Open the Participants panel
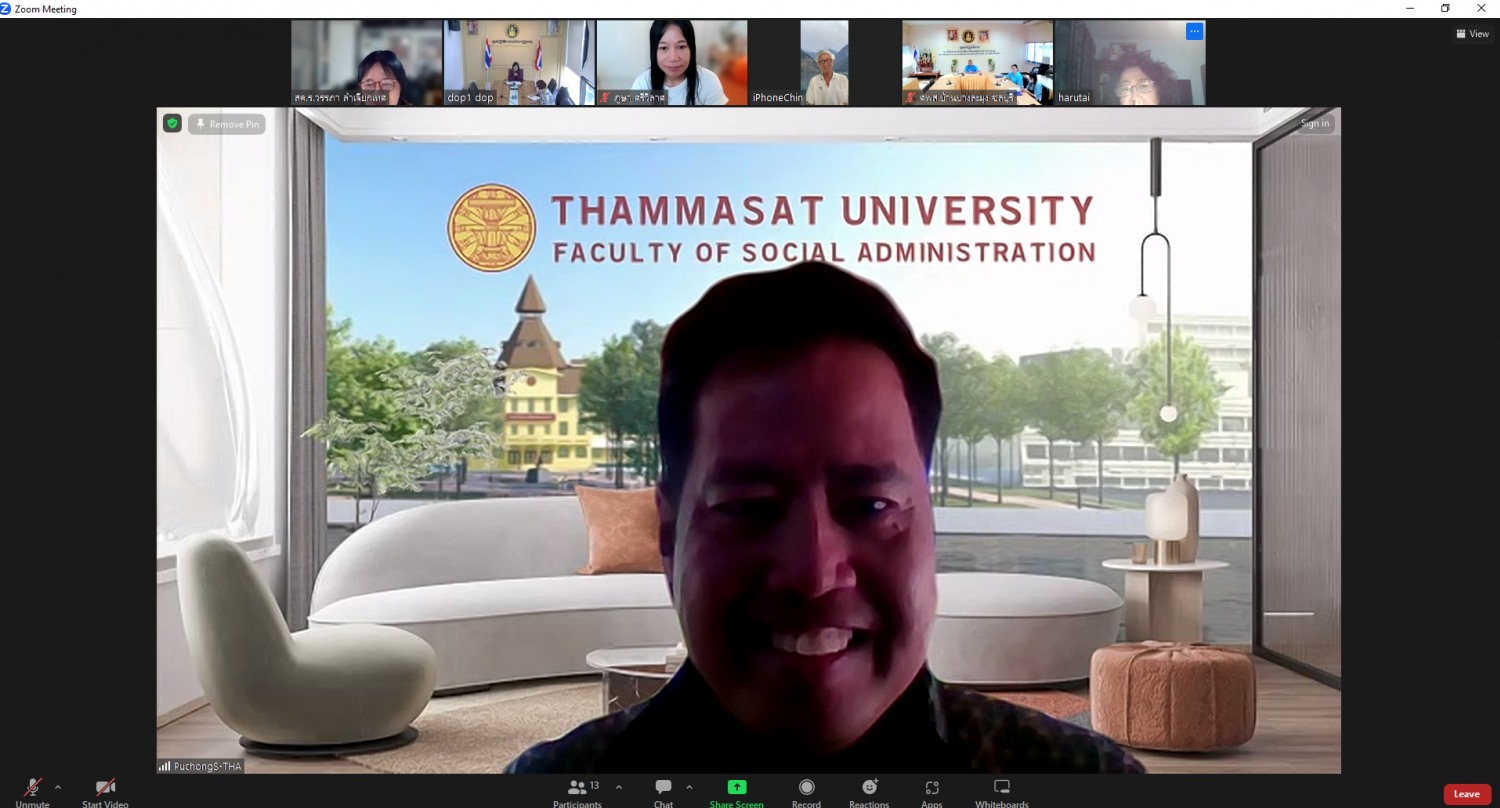Viewport: 1500px width, 808px height. [x=578, y=791]
